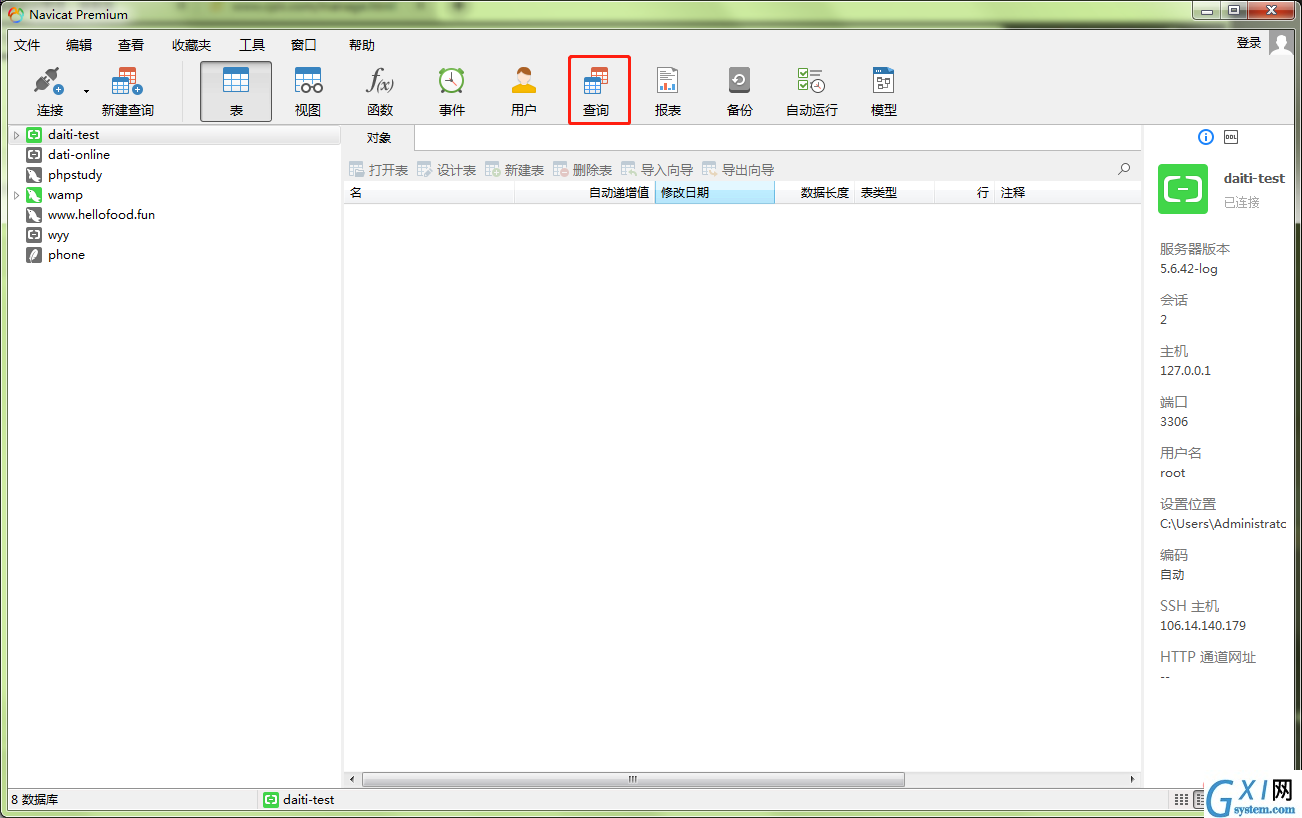Screen dimensions: 1302x818
Task: Open the 文件 menu
Action: [27, 45]
